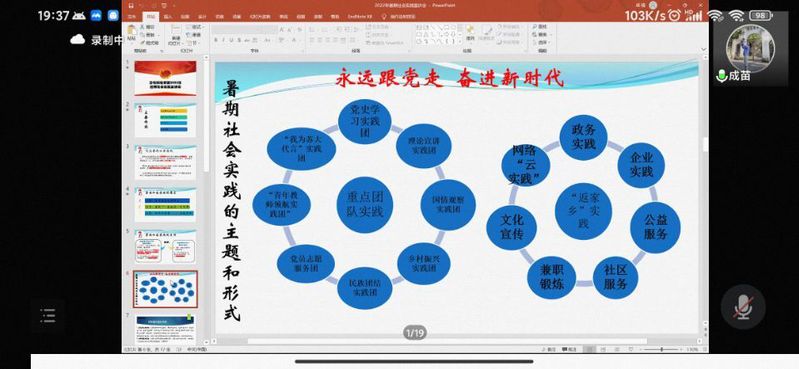Click the Find icon in Editing group
The height and width of the screenshot is (369, 799).
click(x=541, y=26)
